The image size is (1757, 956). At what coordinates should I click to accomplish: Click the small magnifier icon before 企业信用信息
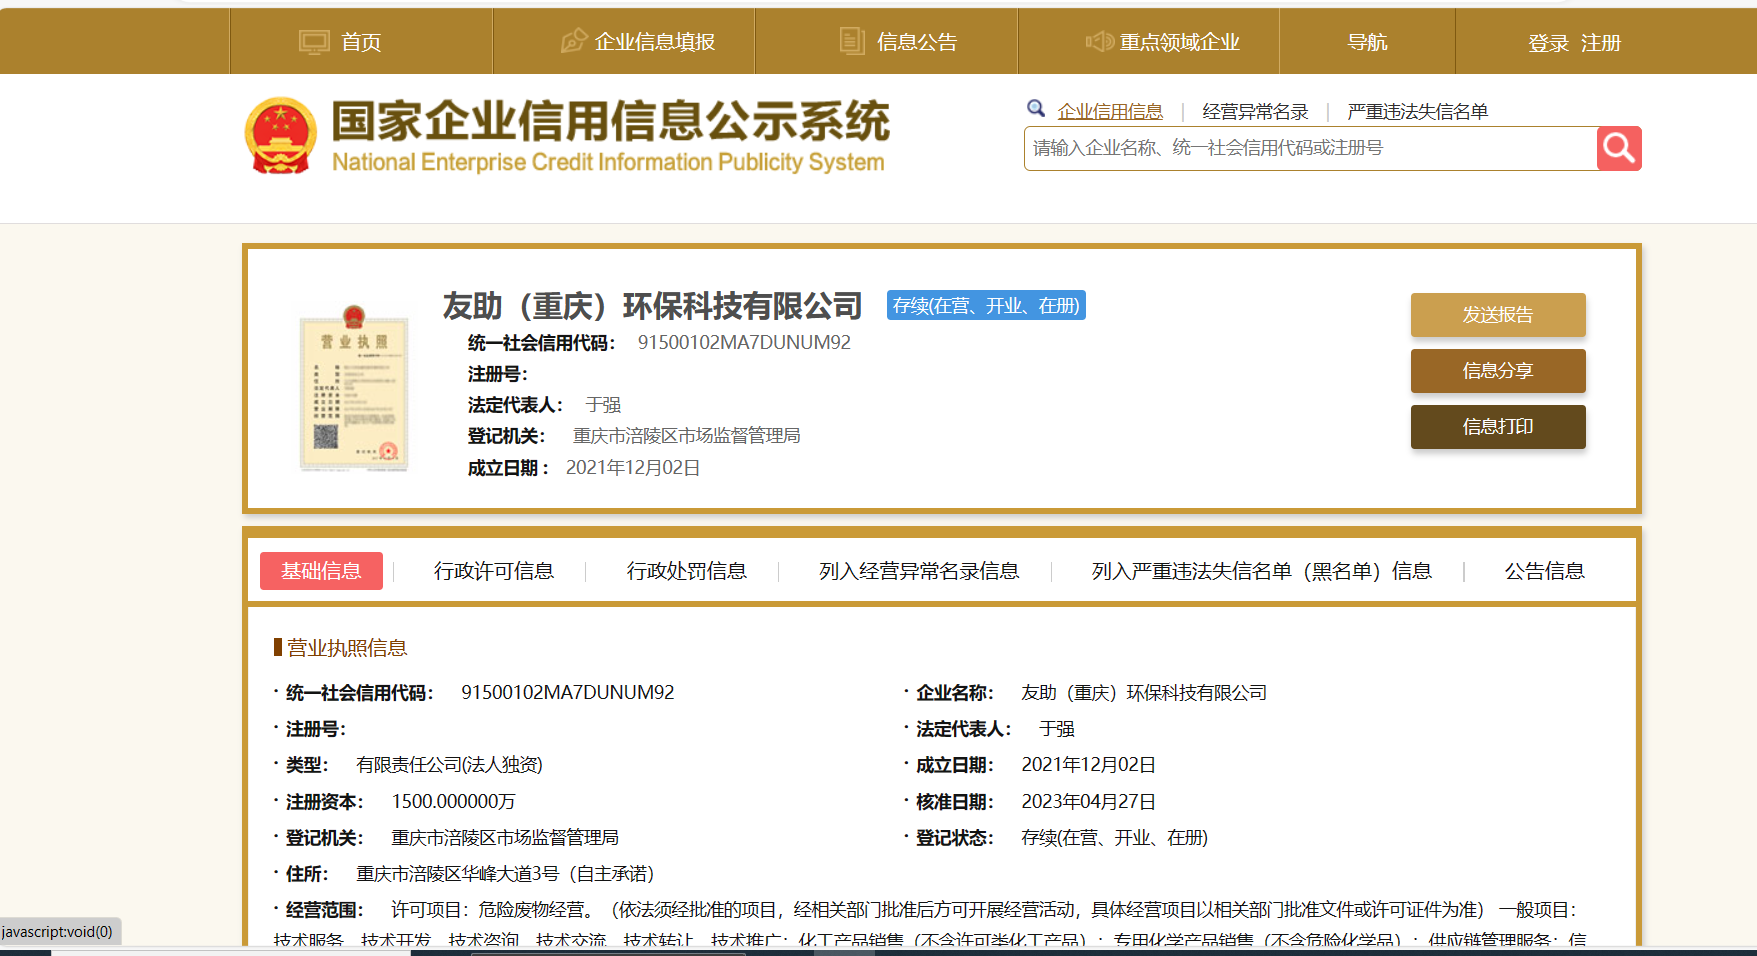tap(1036, 108)
